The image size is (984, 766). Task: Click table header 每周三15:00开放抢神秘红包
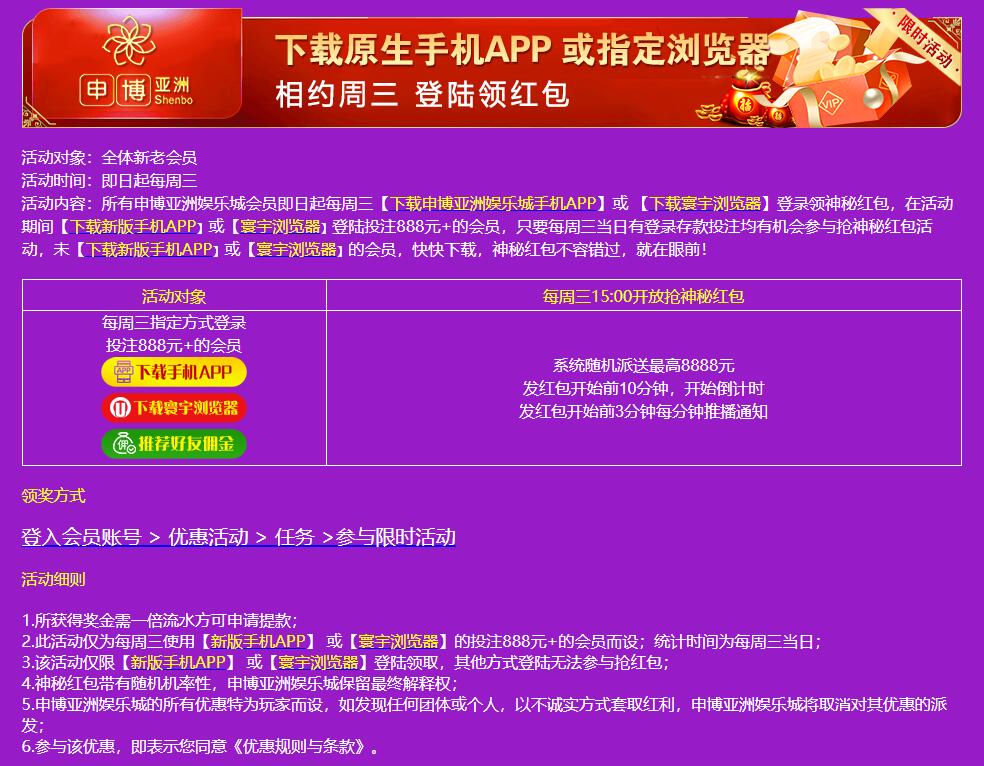click(x=643, y=296)
